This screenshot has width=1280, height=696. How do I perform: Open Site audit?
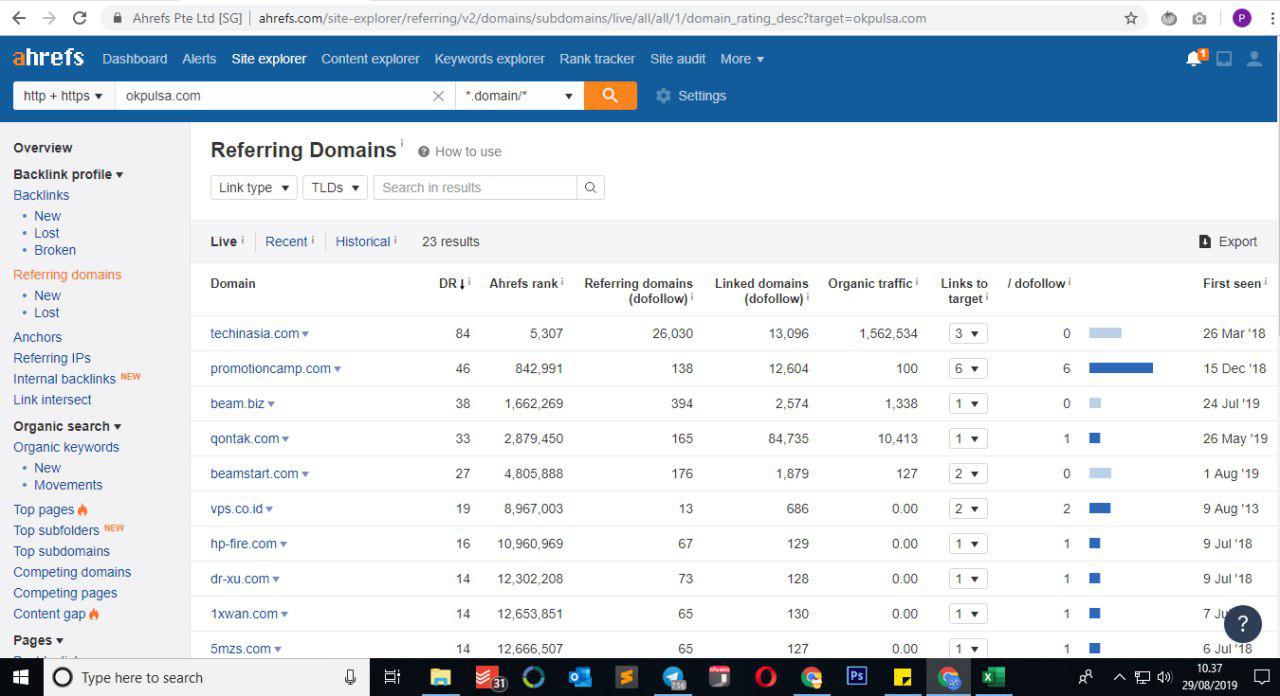pos(678,59)
